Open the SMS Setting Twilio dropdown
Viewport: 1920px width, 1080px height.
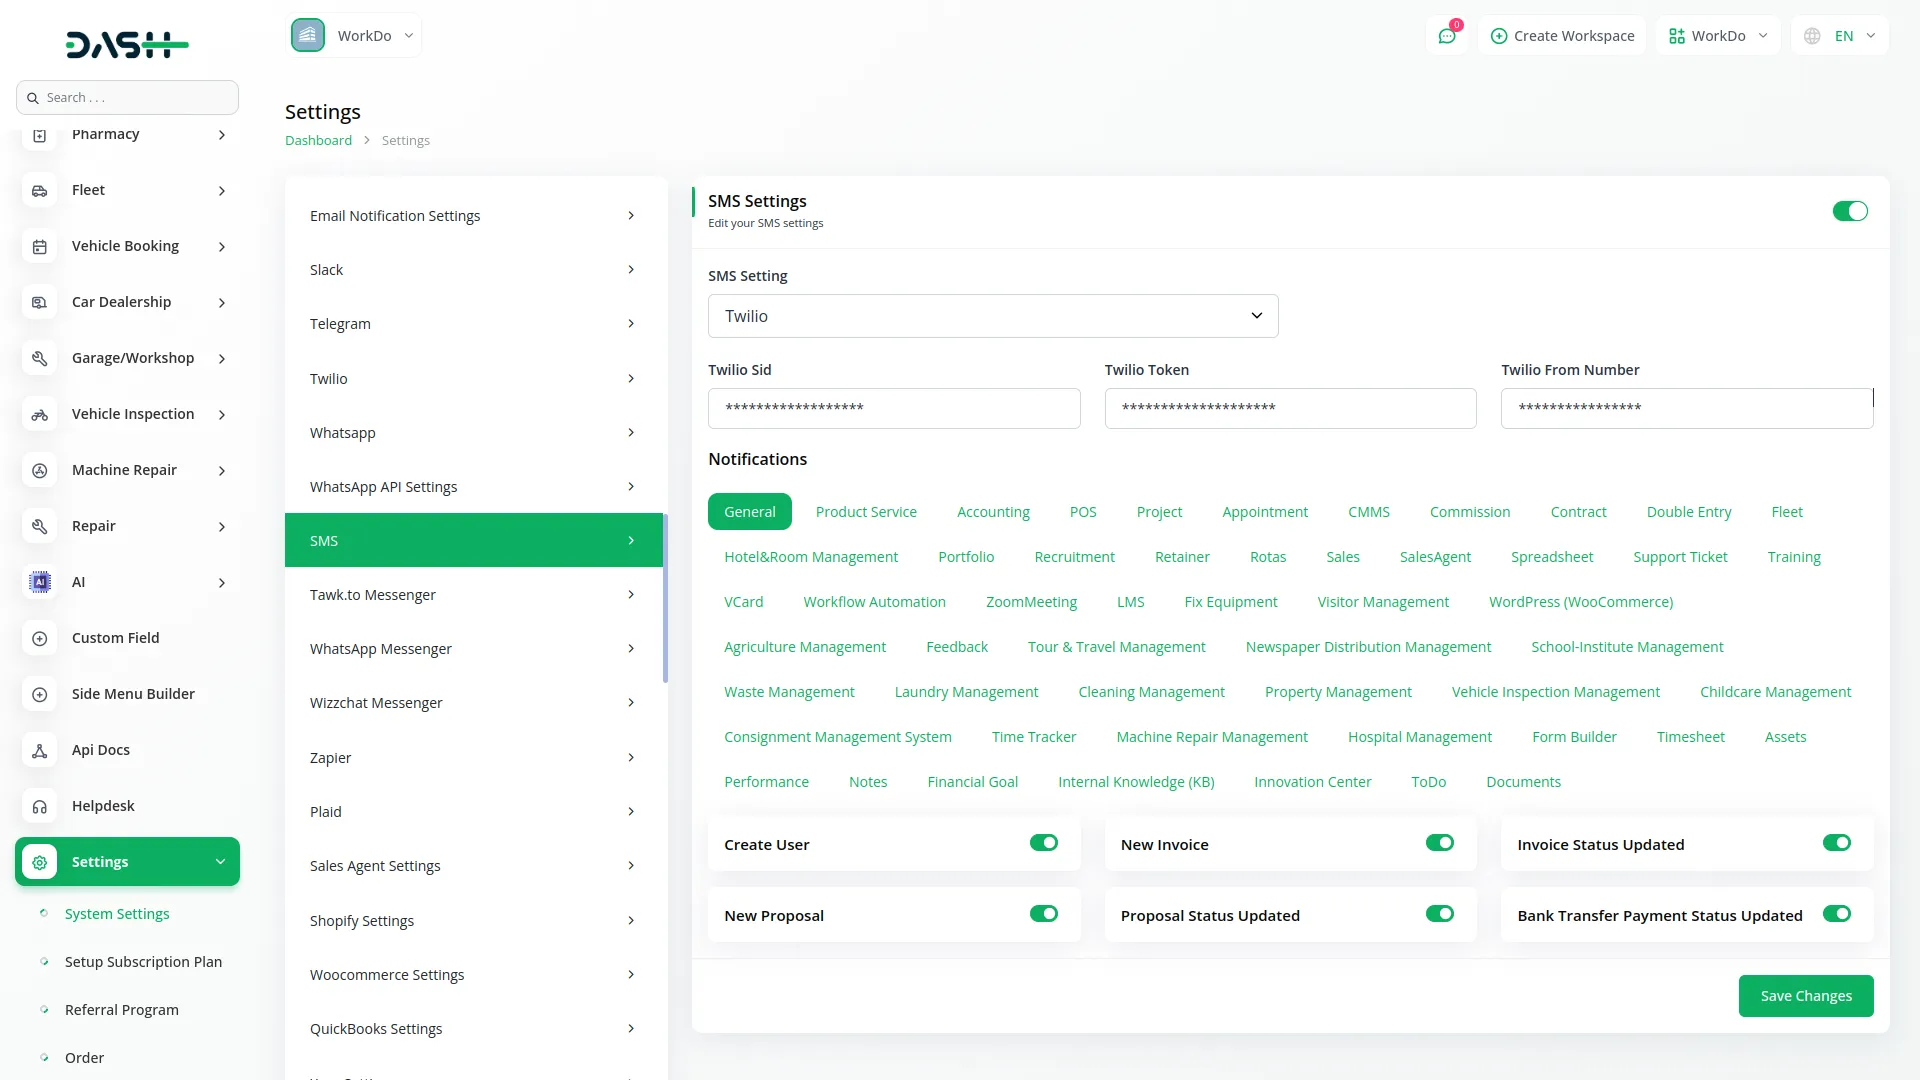click(992, 316)
